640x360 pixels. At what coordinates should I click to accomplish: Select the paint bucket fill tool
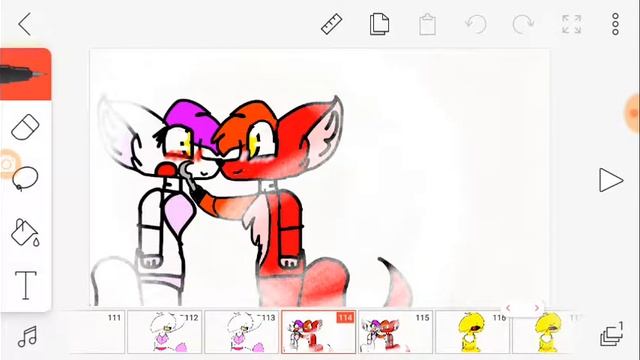pyautogui.click(x=25, y=232)
